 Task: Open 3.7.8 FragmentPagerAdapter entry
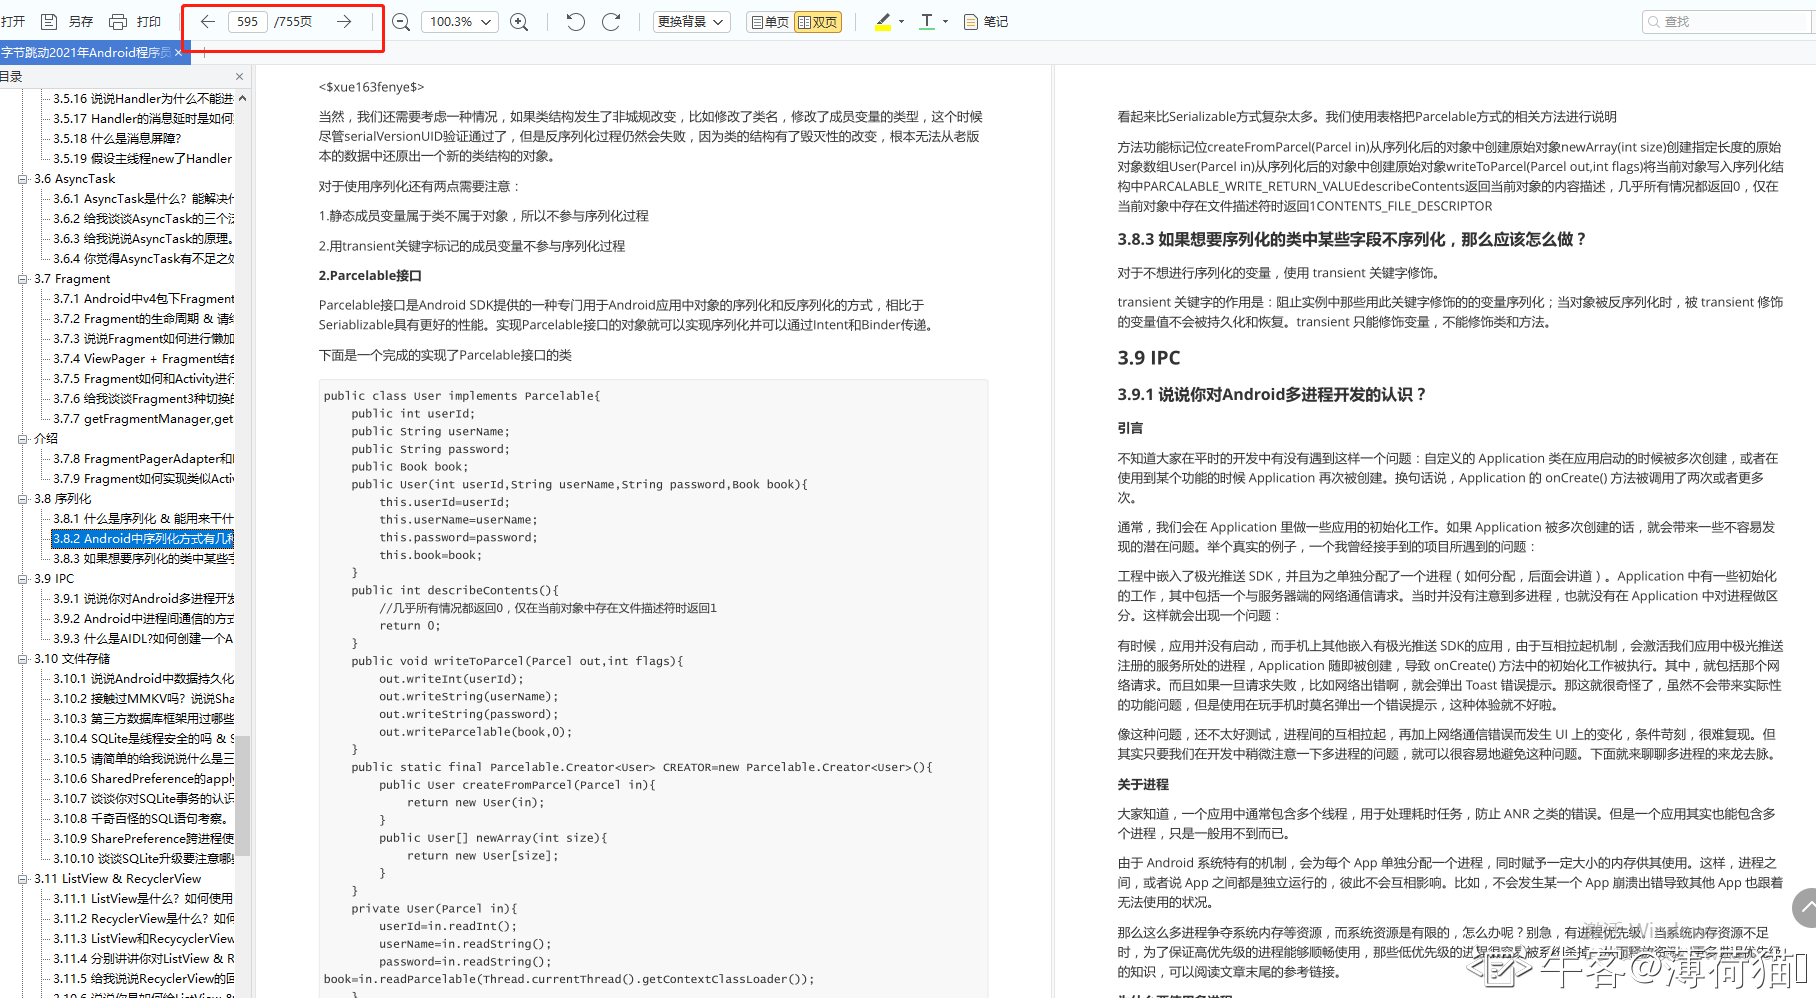[143, 459]
